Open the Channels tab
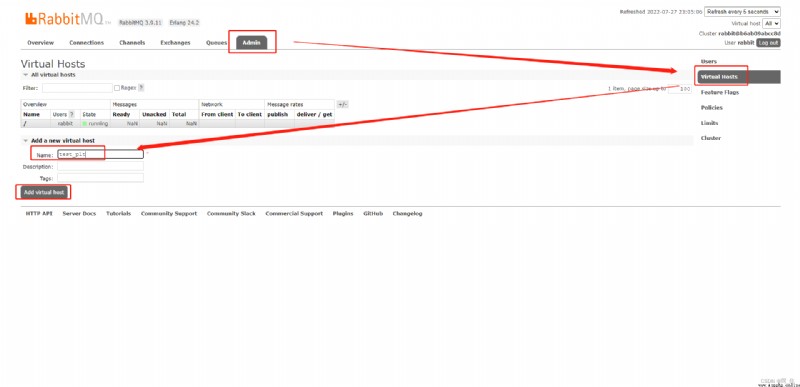 point(132,43)
